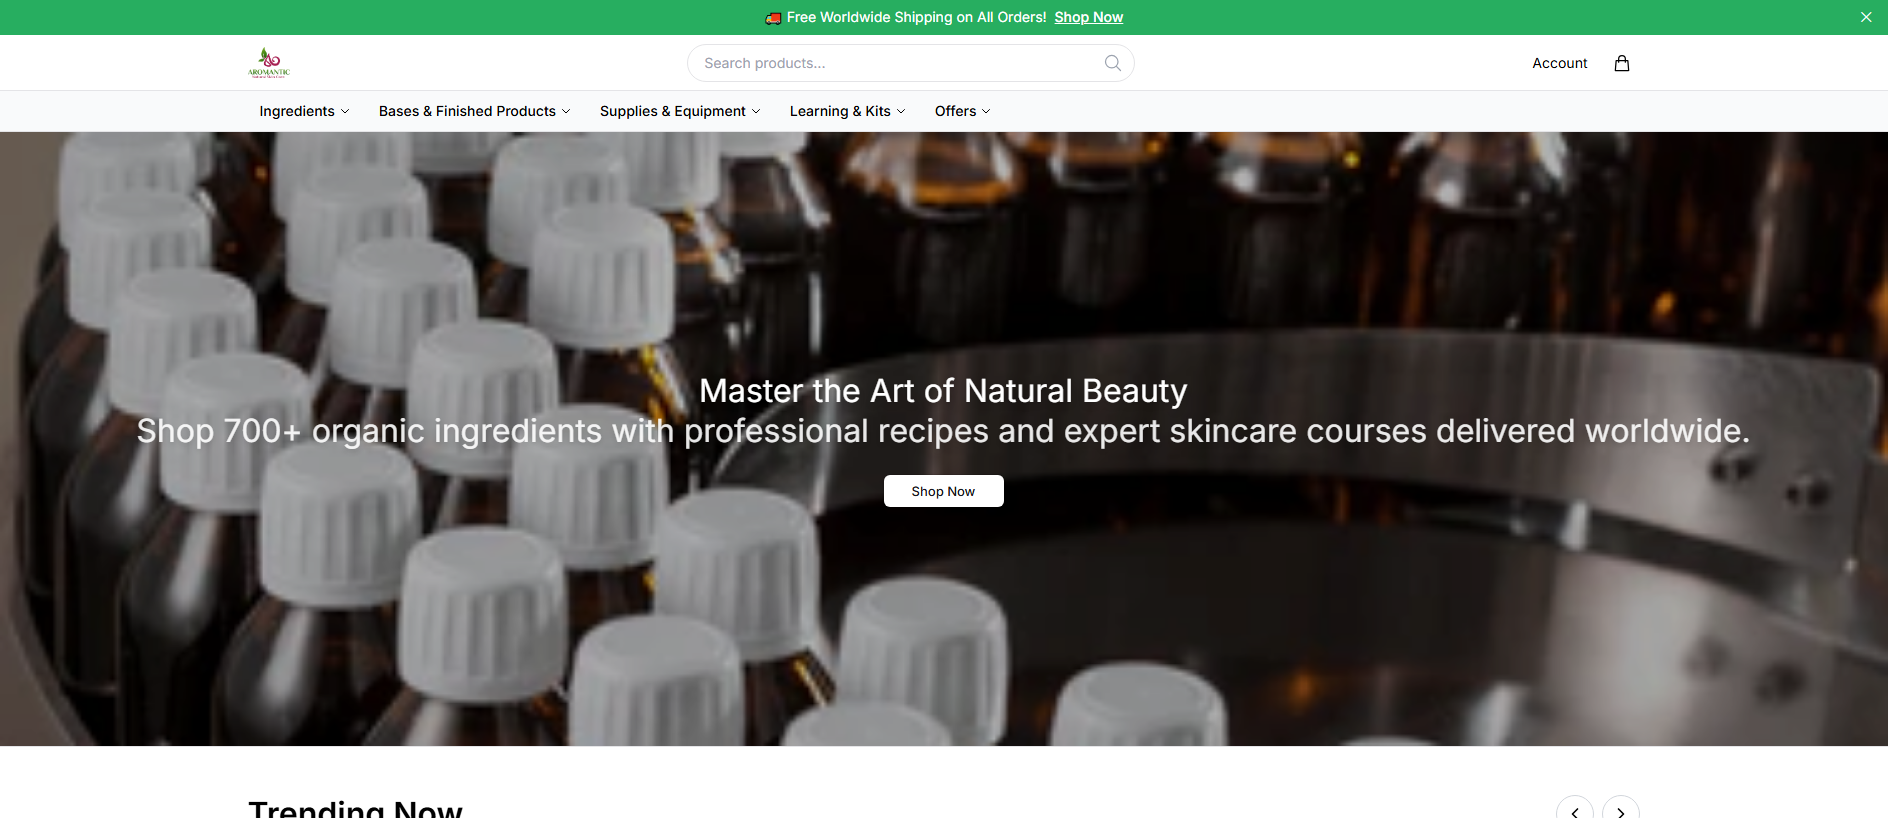Dismiss the free shipping announcement banner

(1865, 17)
